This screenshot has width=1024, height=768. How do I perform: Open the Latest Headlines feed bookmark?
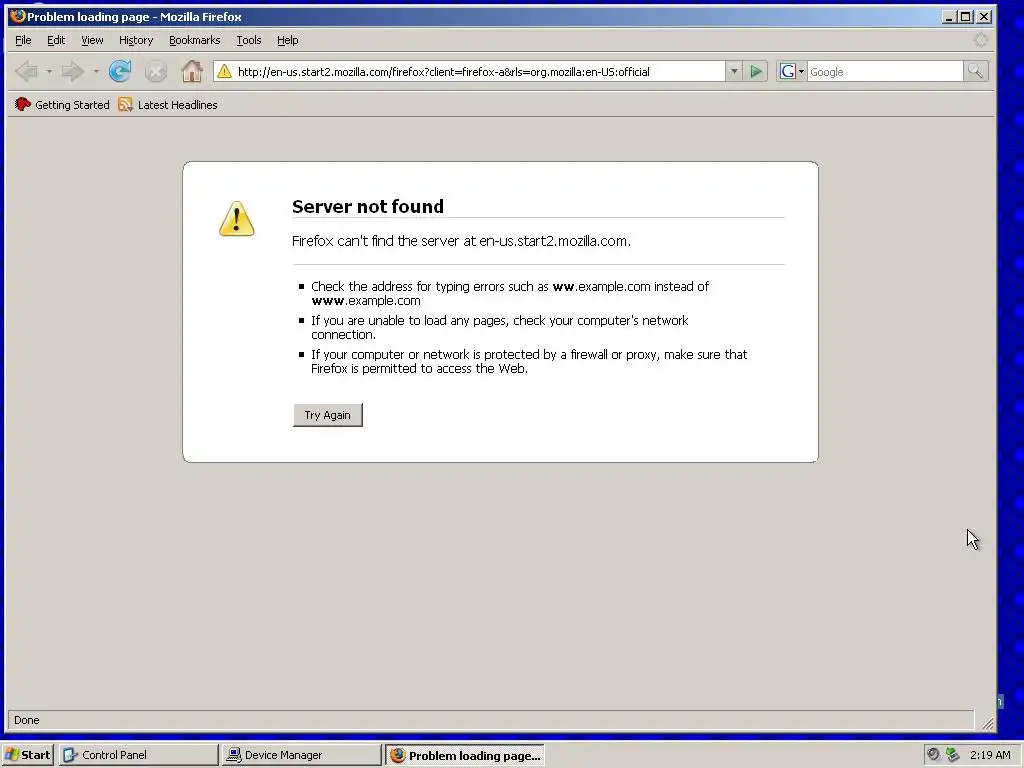pyautogui.click(x=168, y=104)
